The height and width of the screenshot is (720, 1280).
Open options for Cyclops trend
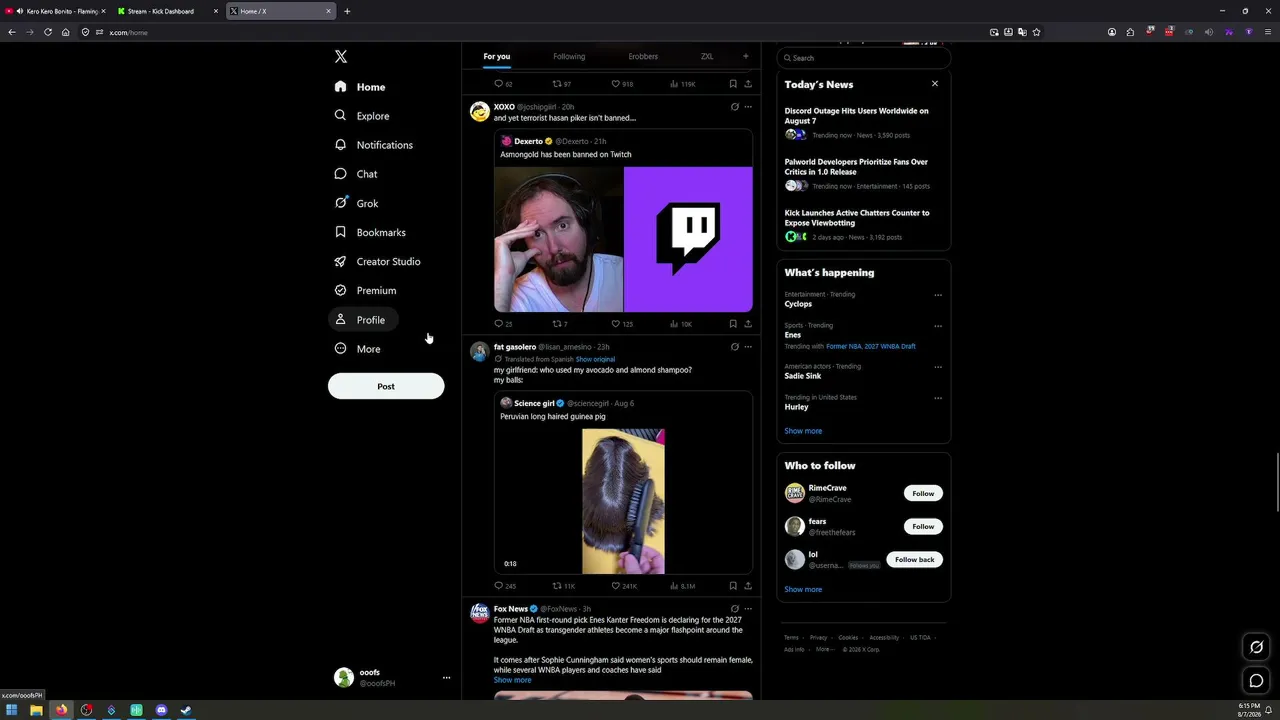(x=938, y=295)
